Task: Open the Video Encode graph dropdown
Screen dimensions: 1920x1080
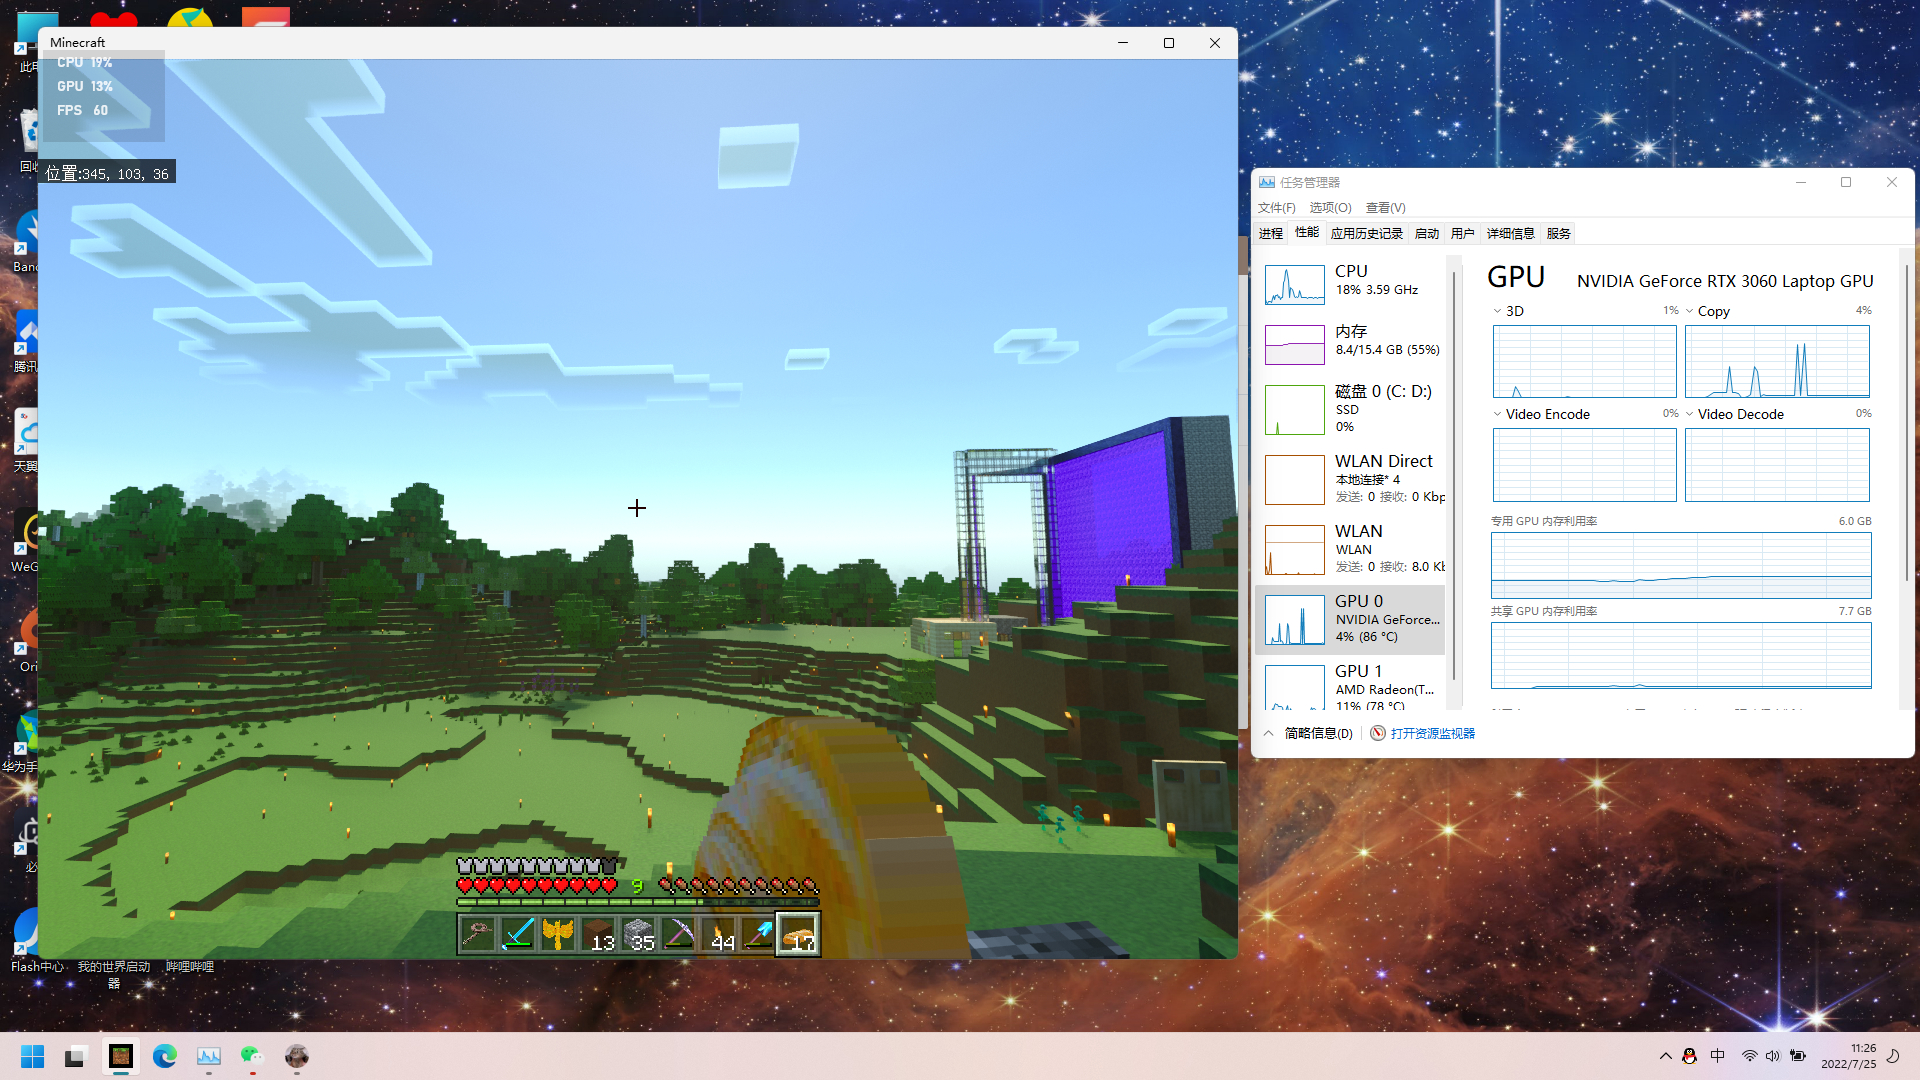Action: point(1497,414)
